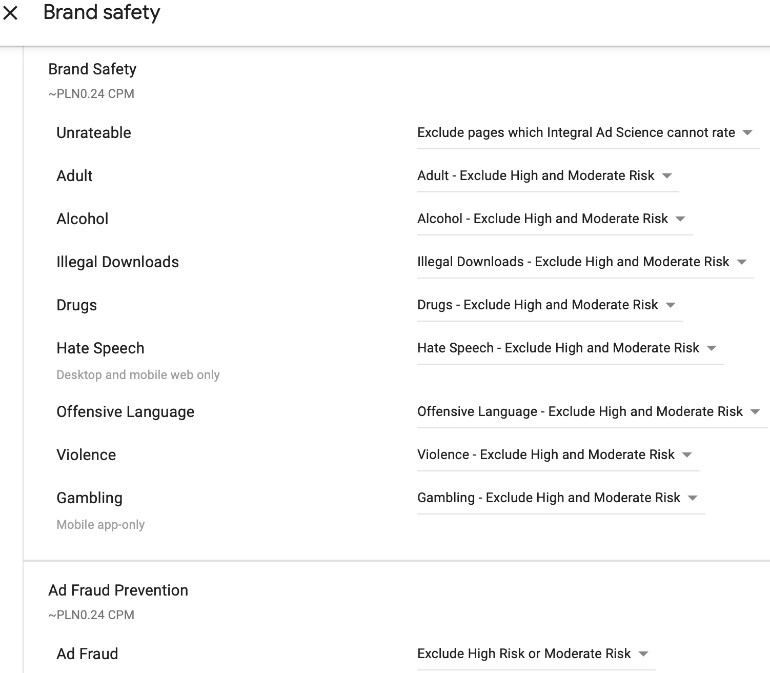Click the Brand Safety section heading
The height and width of the screenshot is (673, 770).
click(92, 69)
